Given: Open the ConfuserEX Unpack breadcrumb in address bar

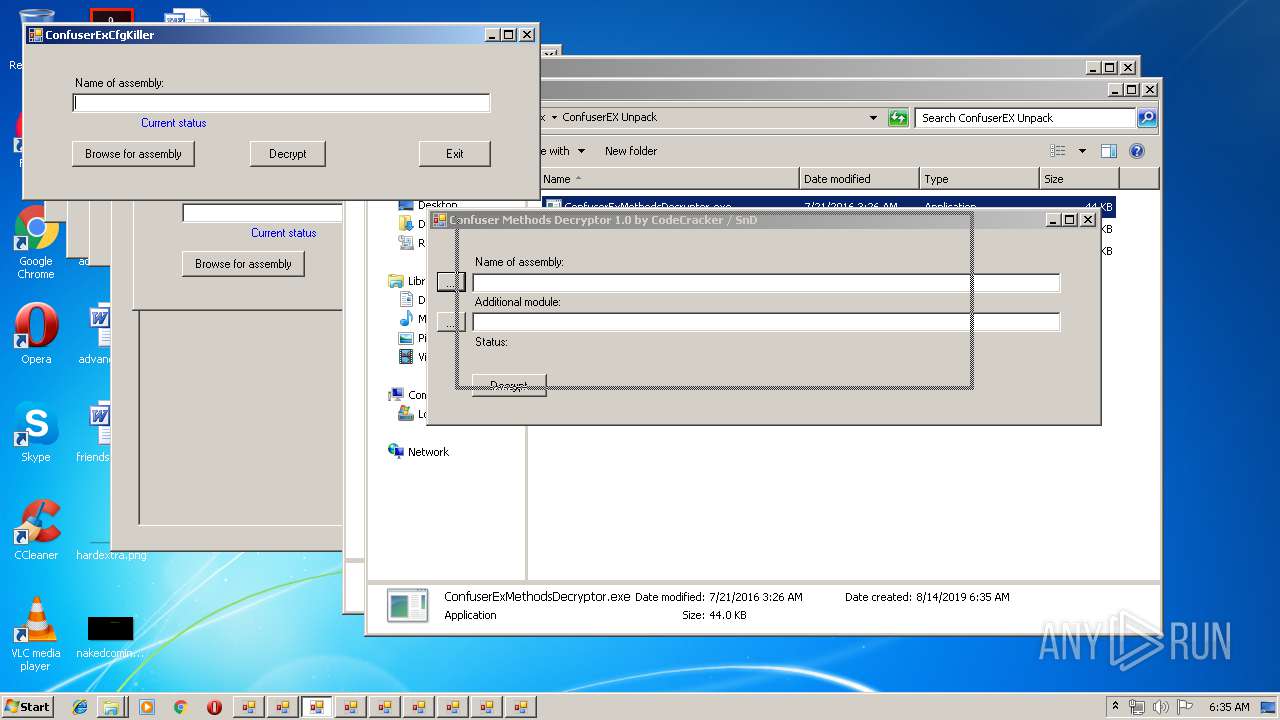Looking at the screenshot, I should click(x=609, y=117).
